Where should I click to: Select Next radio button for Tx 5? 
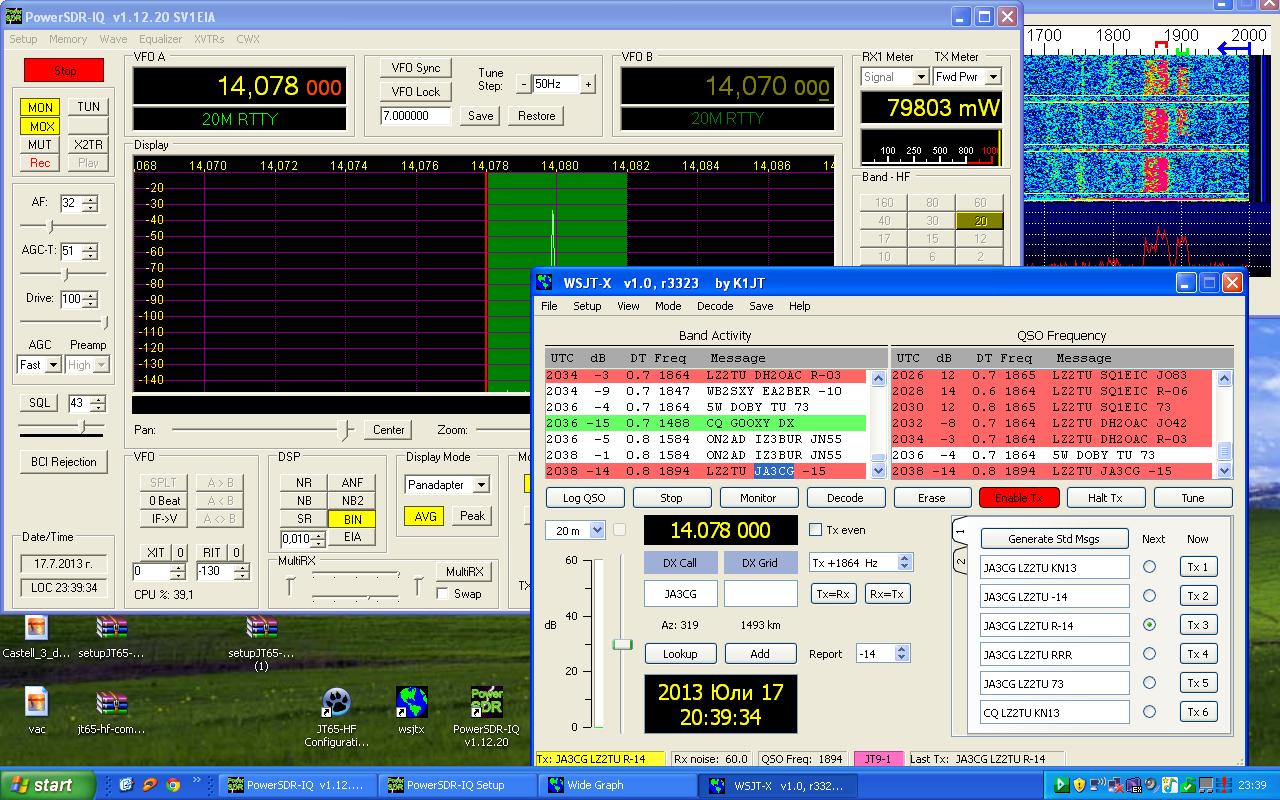pyautogui.click(x=1149, y=683)
